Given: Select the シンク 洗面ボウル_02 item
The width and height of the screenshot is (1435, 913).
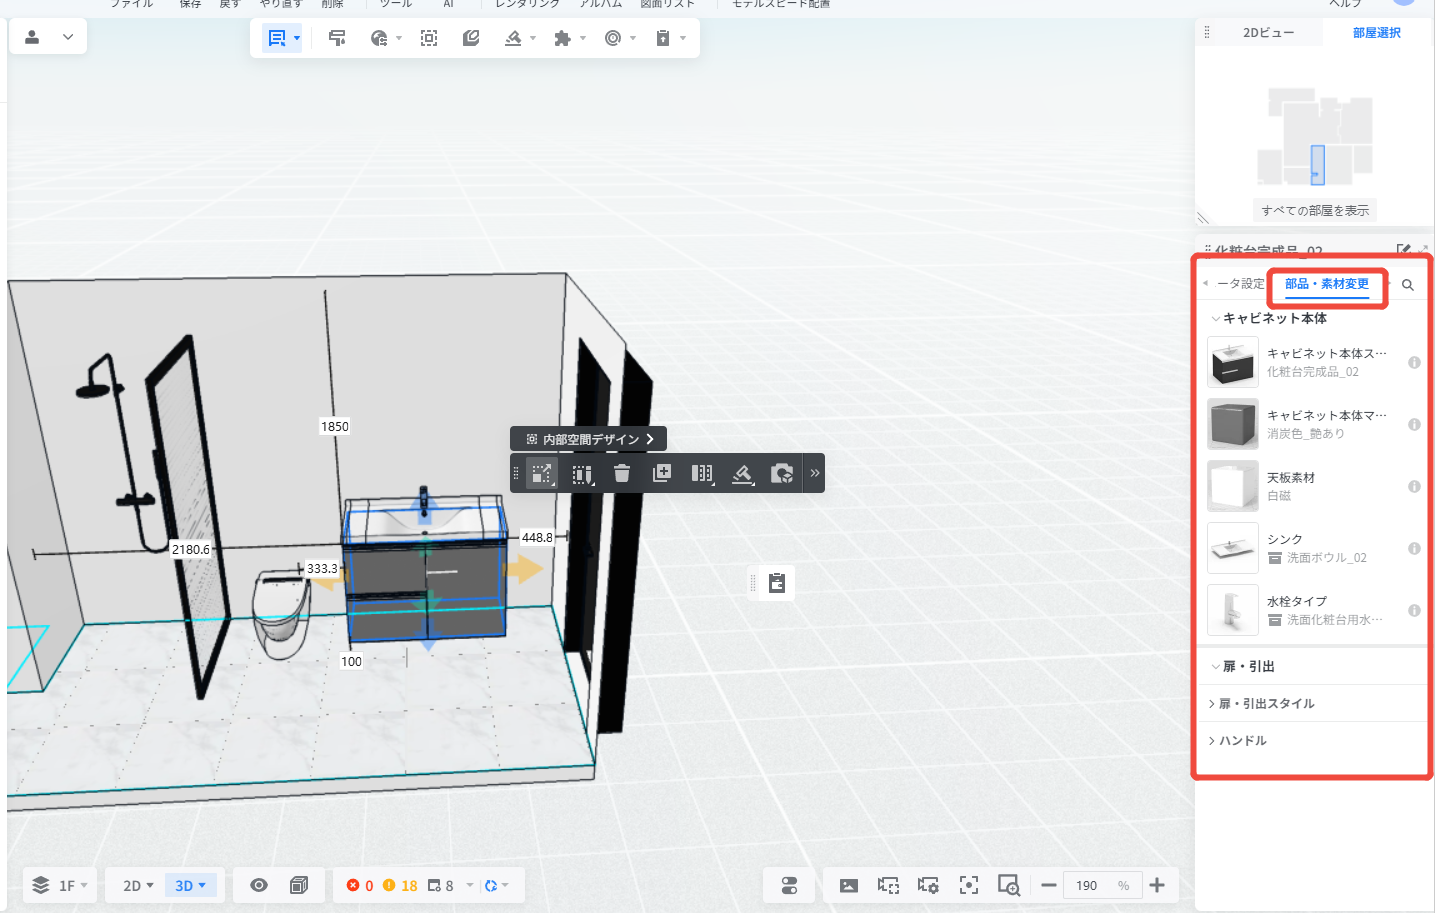Looking at the screenshot, I should pyautogui.click(x=1314, y=548).
